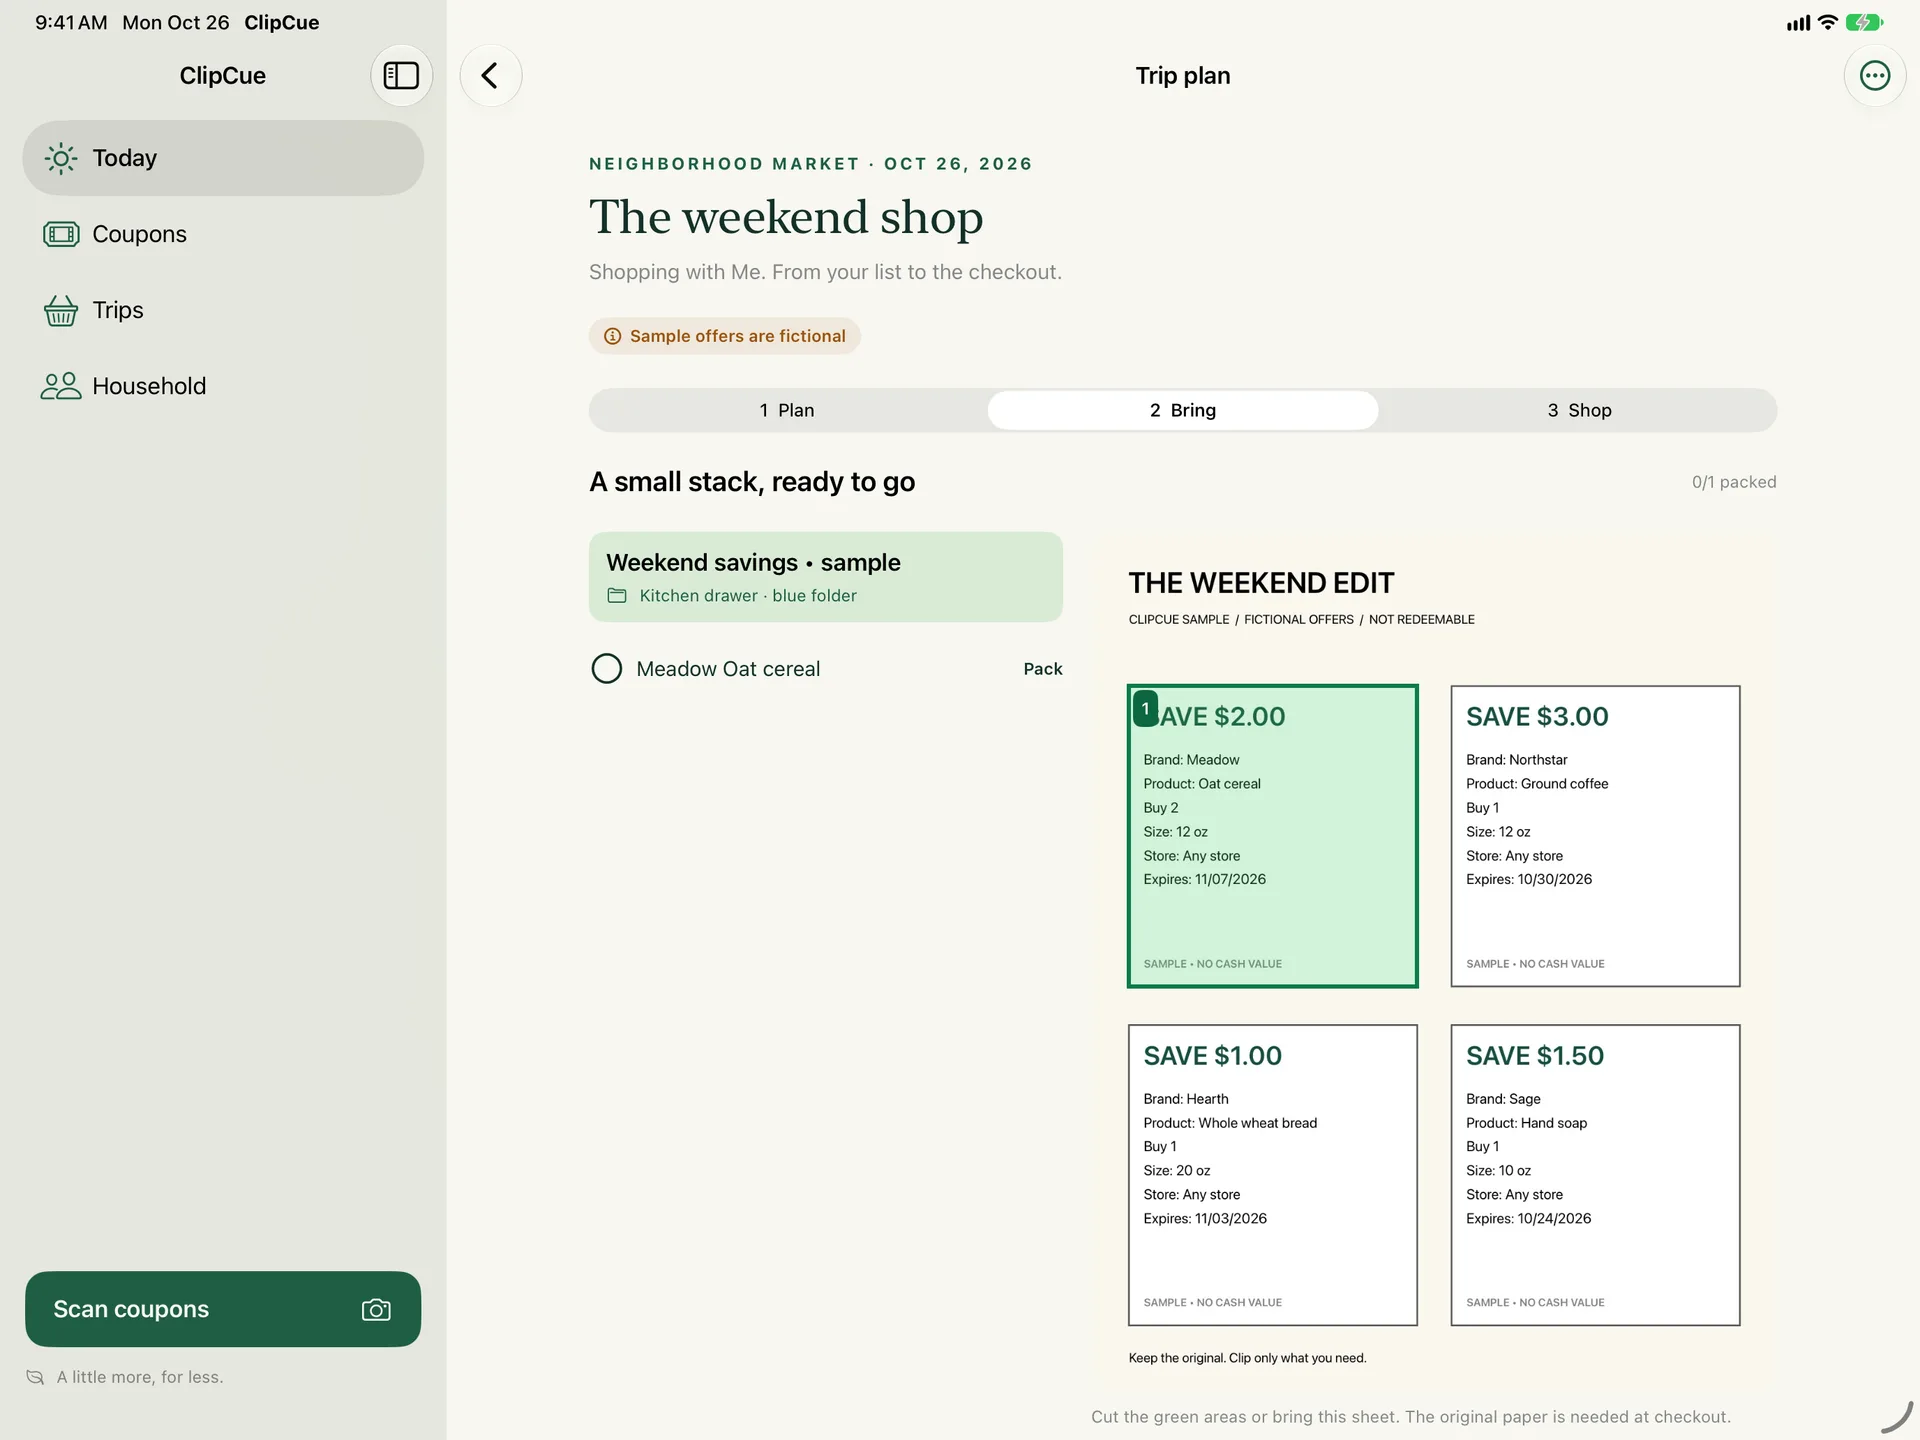This screenshot has height=1440, width=1920.
Task: Click the basket icon next to Trips
Action: pyautogui.click(x=61, y=310)
